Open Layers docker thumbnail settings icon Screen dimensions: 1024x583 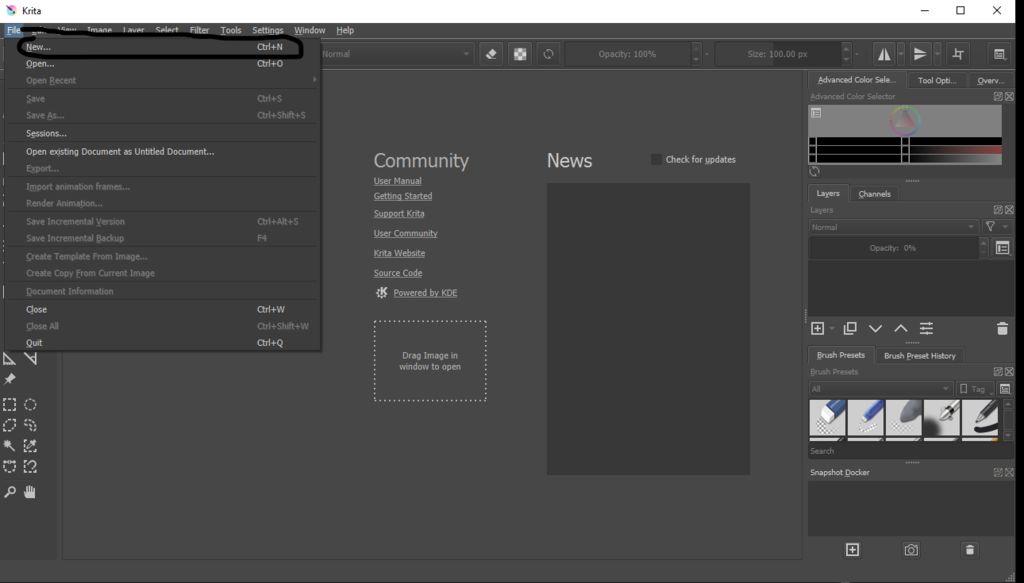coord(1002,248)
